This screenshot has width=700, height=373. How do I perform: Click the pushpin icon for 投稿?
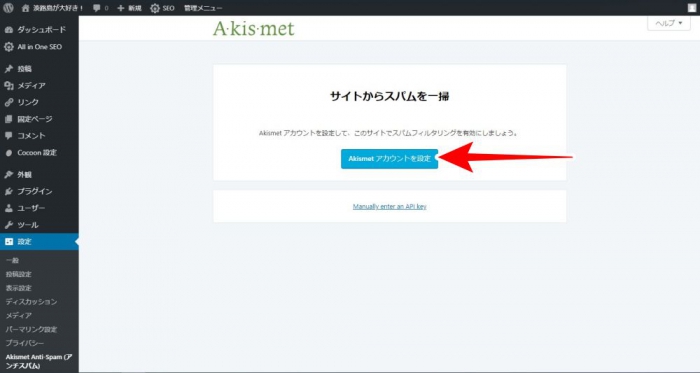(8, 69)
